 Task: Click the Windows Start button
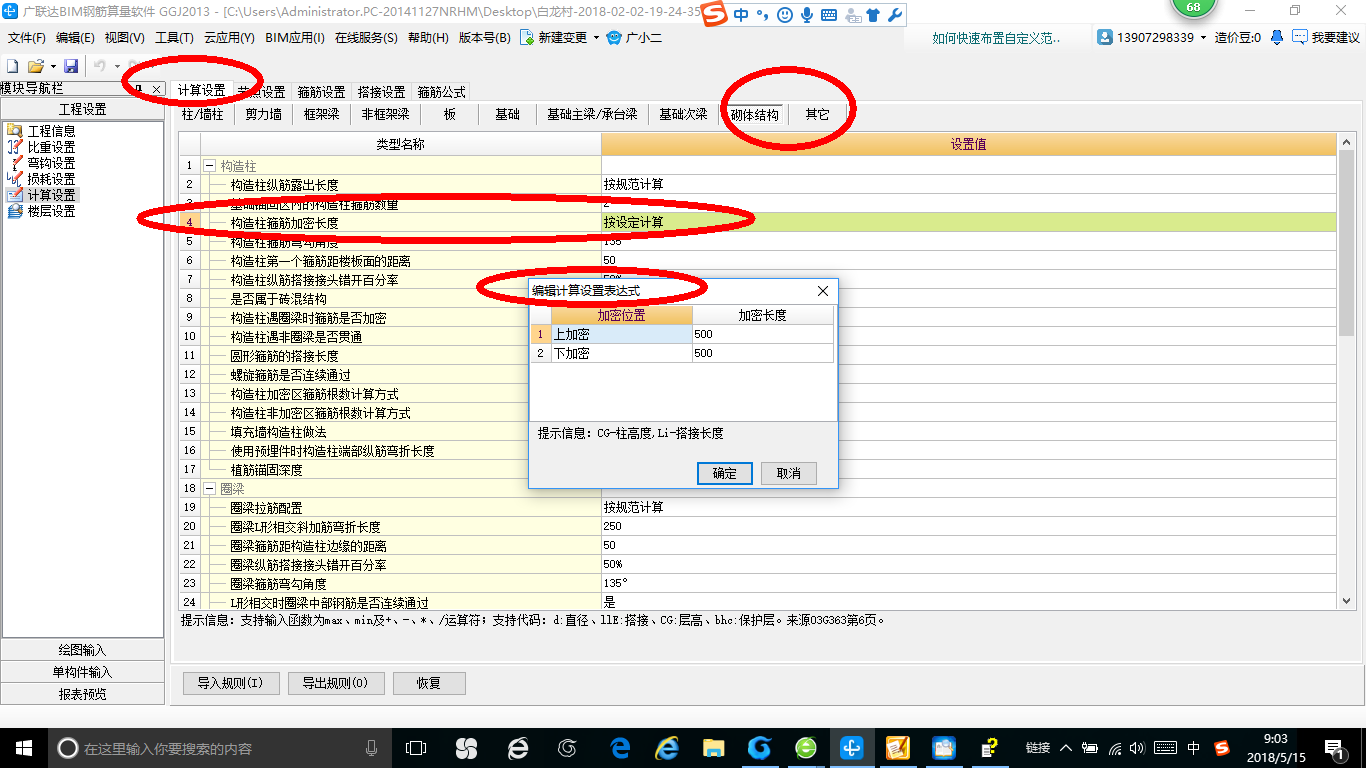(23, 748)
